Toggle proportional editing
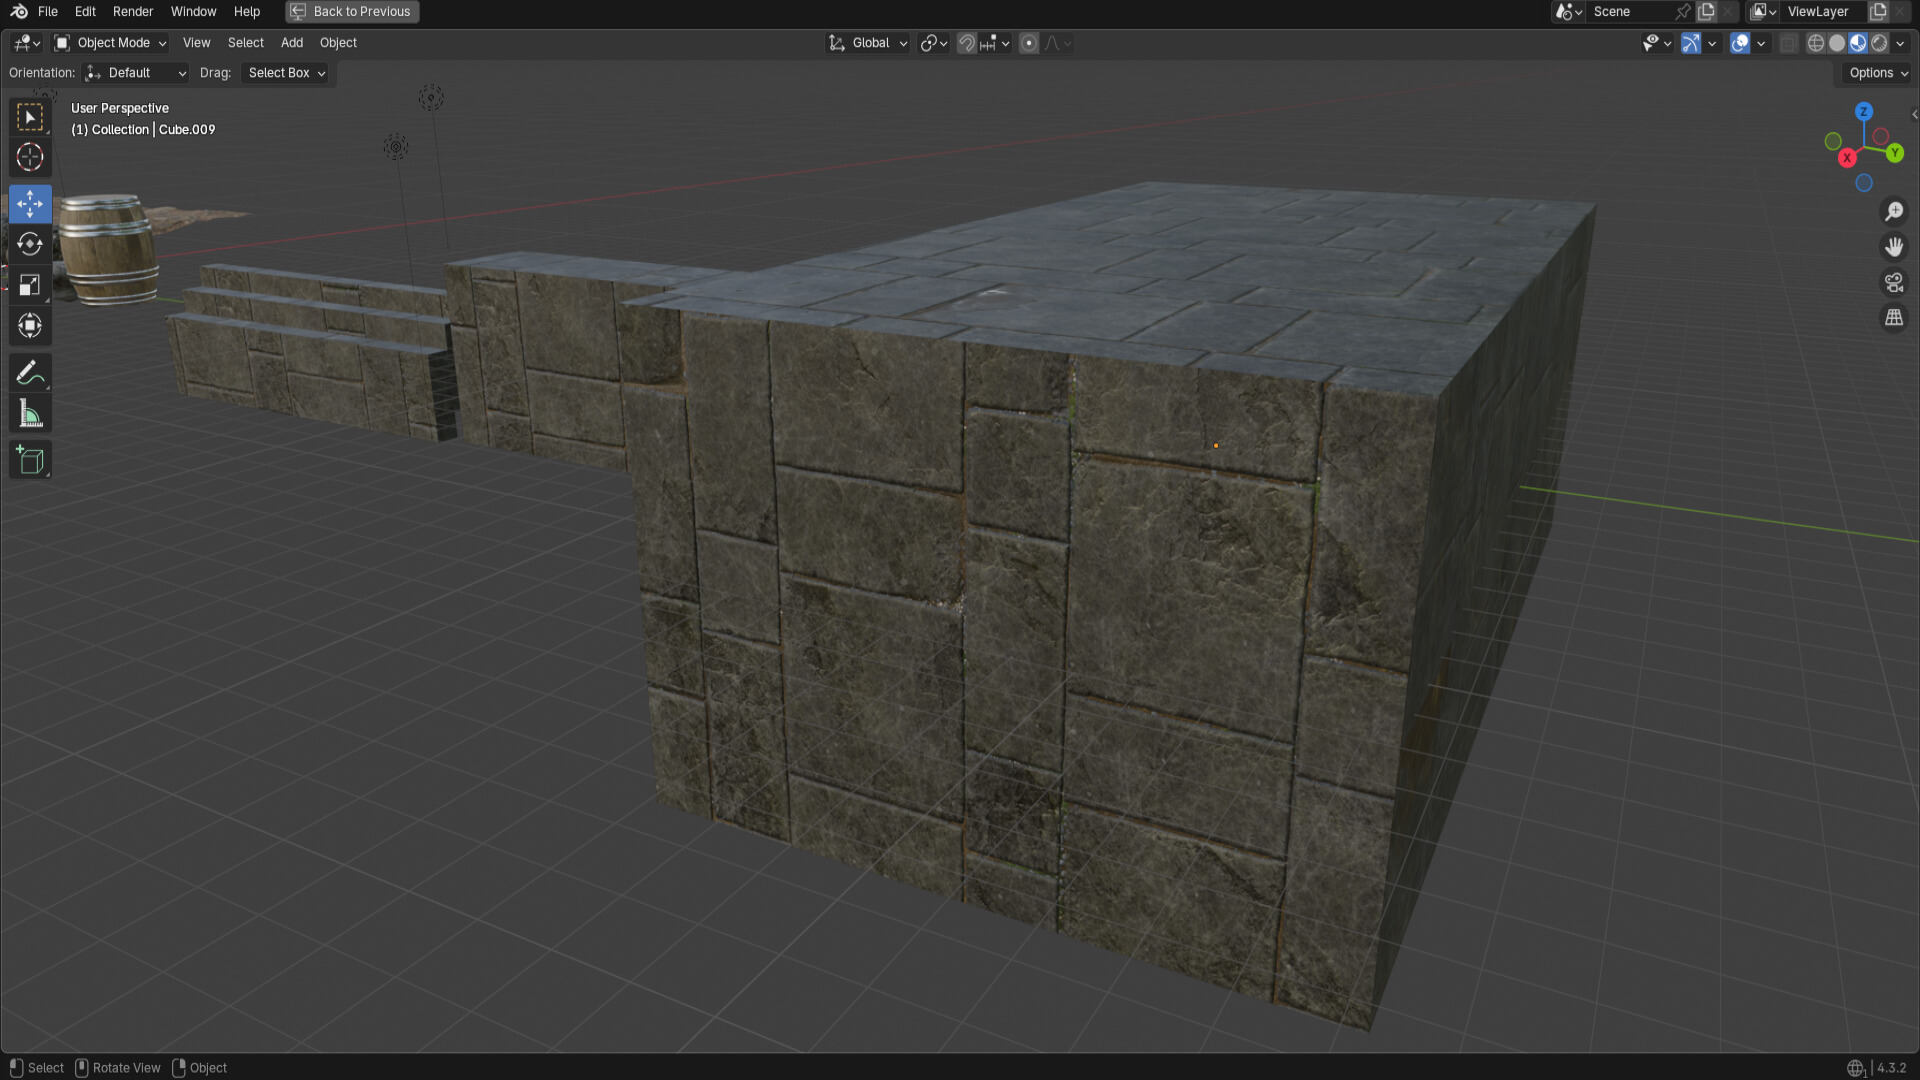Image resolution: width=1920 pixels, height=1080 pixels. 1029,43
